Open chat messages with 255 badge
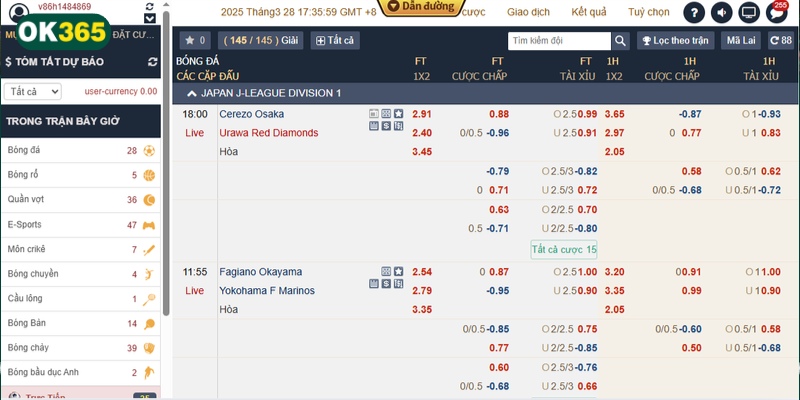 click(775, 13)
